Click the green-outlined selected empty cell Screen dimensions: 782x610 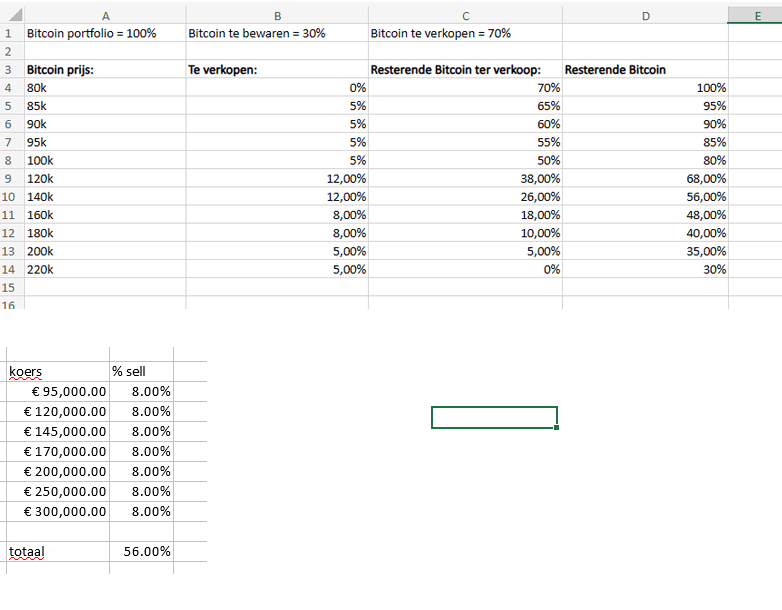click(x=494, y=417)
